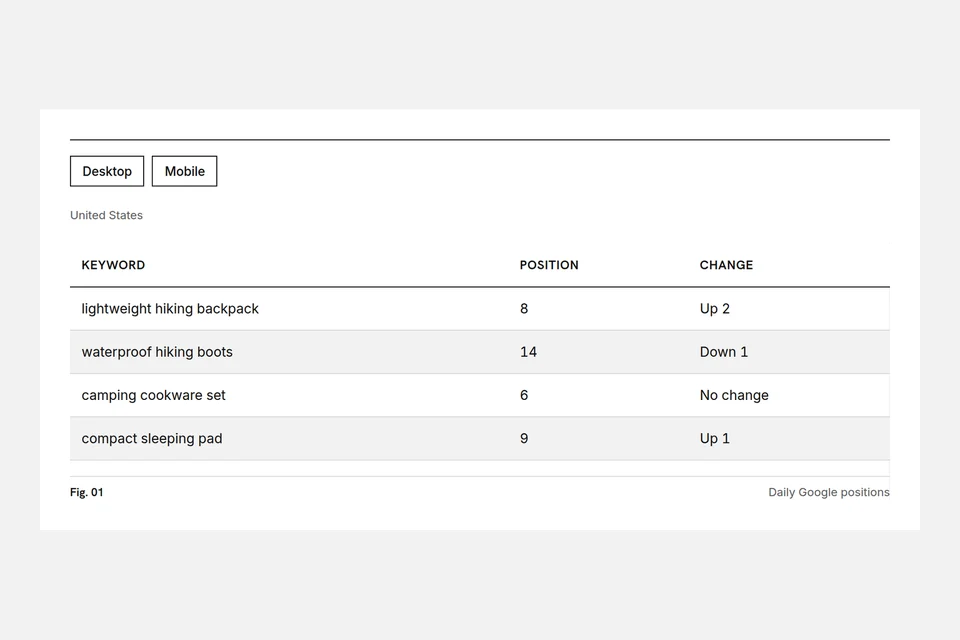
Task: Click the KEYWORD column header
Action: [x=113, y=265]
